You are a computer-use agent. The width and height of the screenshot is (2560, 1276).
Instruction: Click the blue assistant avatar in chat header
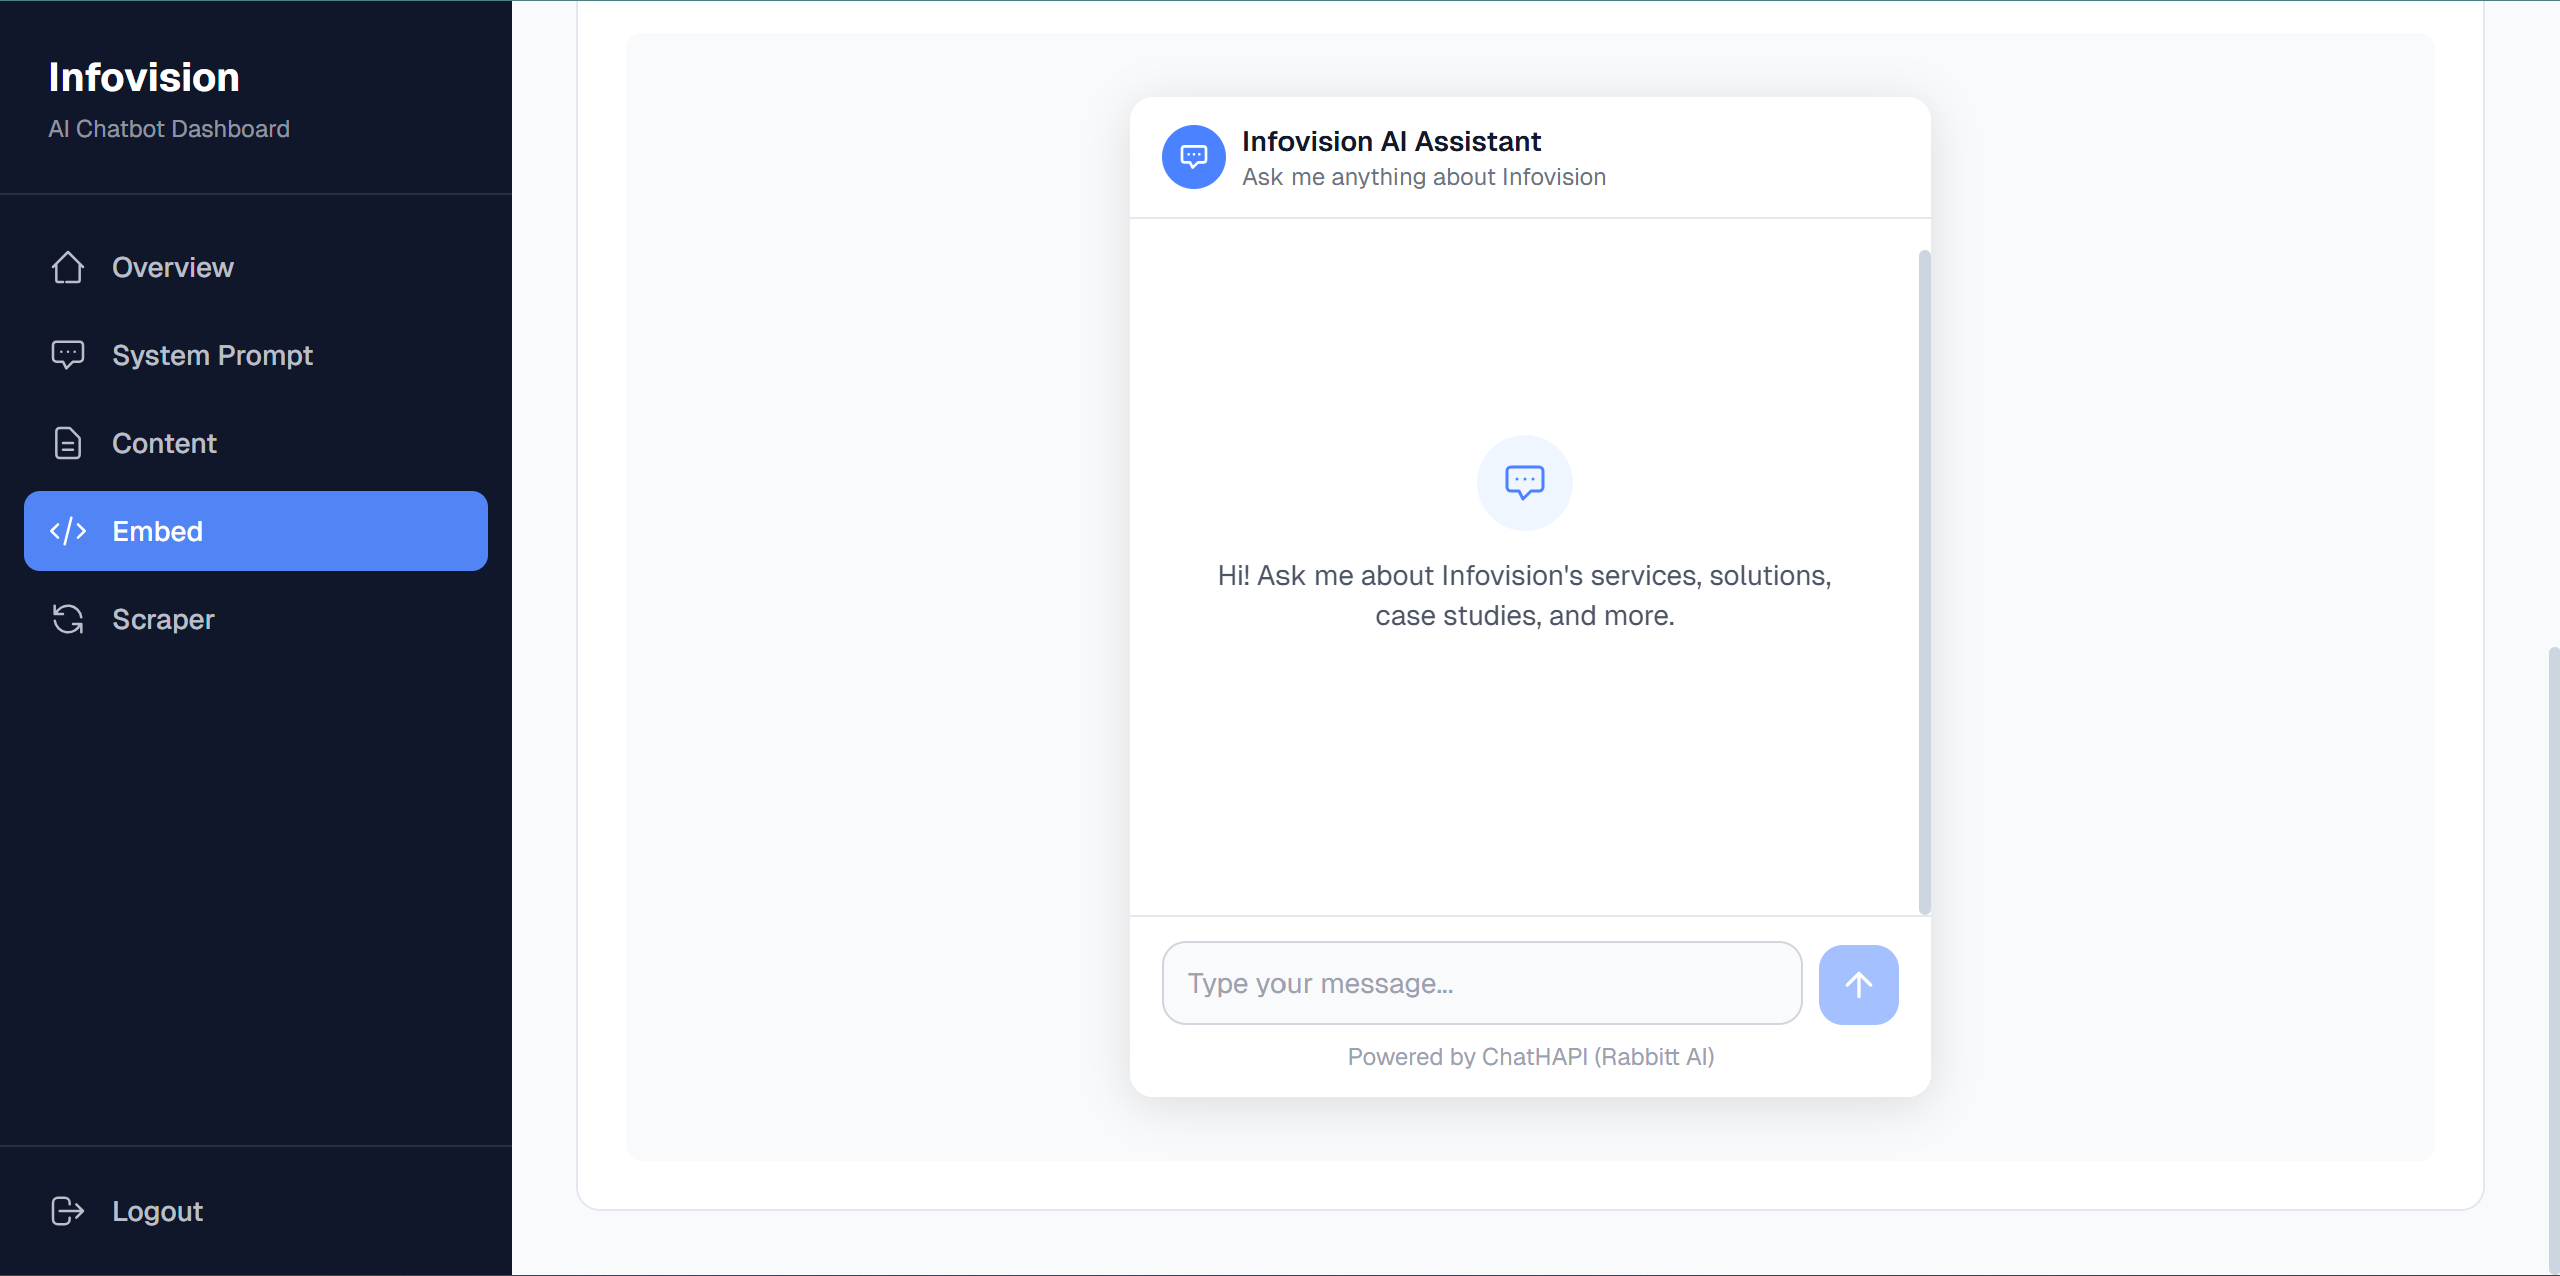(1193, 157)
